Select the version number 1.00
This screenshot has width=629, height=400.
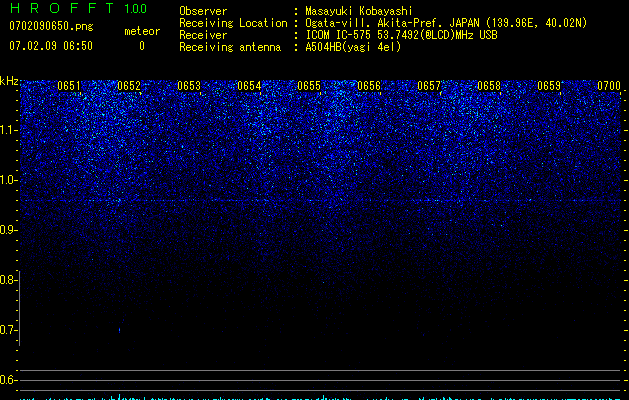(x=136, y=9)
